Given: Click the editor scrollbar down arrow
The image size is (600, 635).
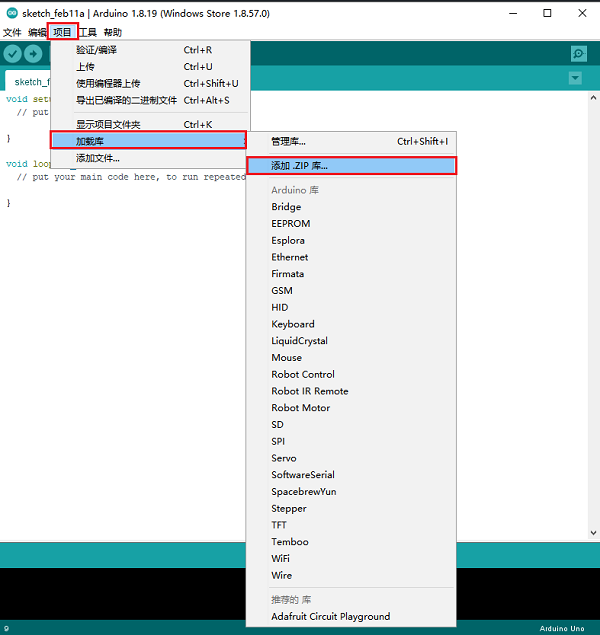Looking at the screenshot, I should (x=593, y=533).
